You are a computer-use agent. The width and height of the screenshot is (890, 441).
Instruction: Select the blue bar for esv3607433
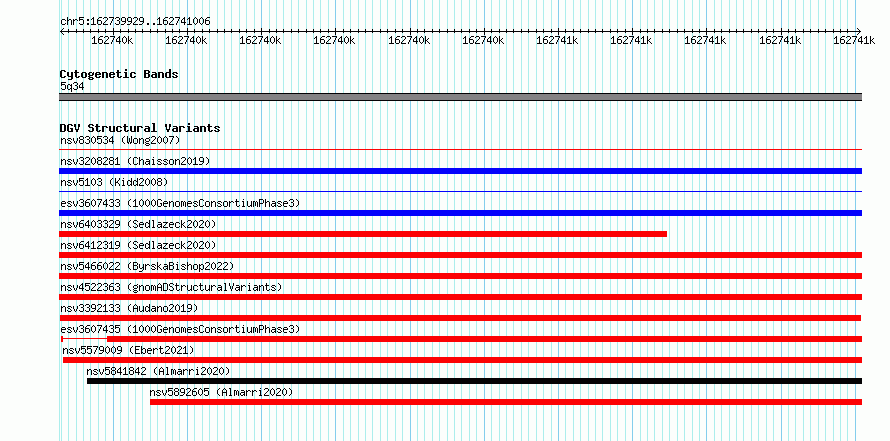pos(460,213)
